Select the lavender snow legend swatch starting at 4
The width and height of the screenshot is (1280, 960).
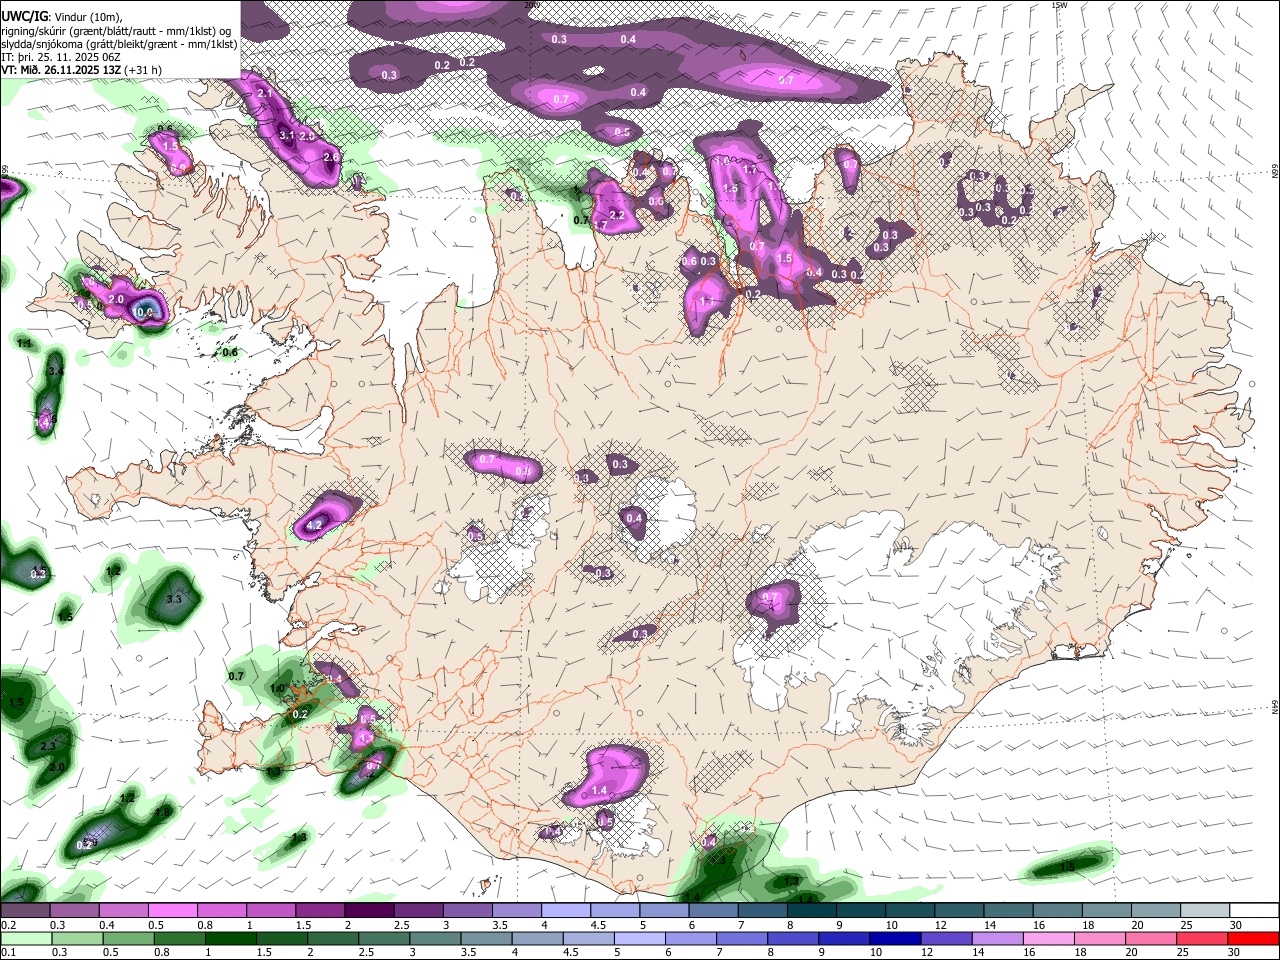coord(566,911)
